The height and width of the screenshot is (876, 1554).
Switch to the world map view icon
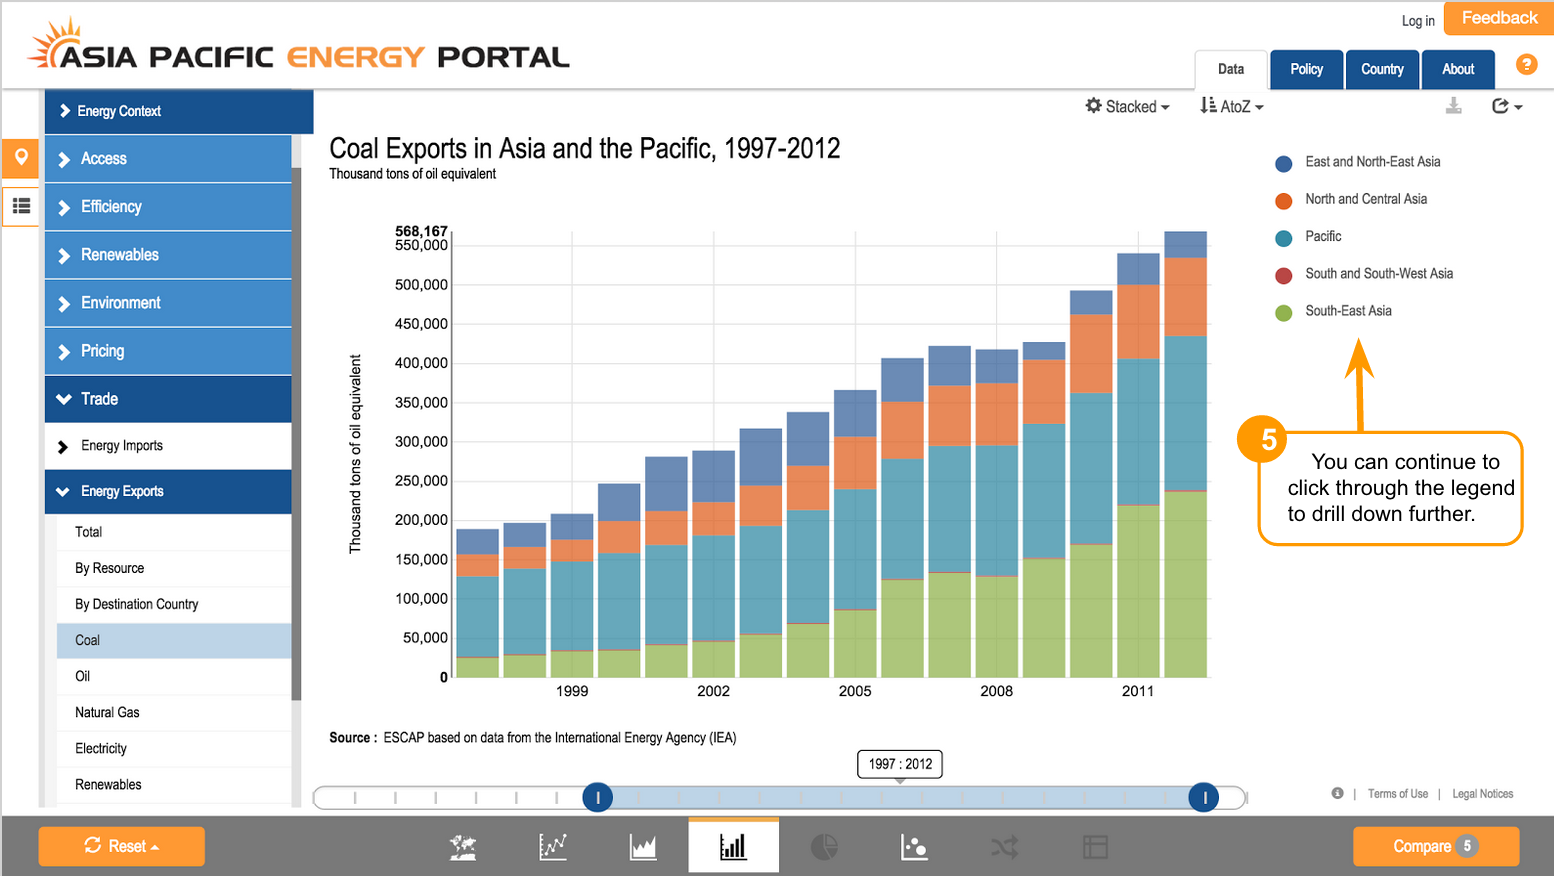pyautogui.click(x=462, y=847)
